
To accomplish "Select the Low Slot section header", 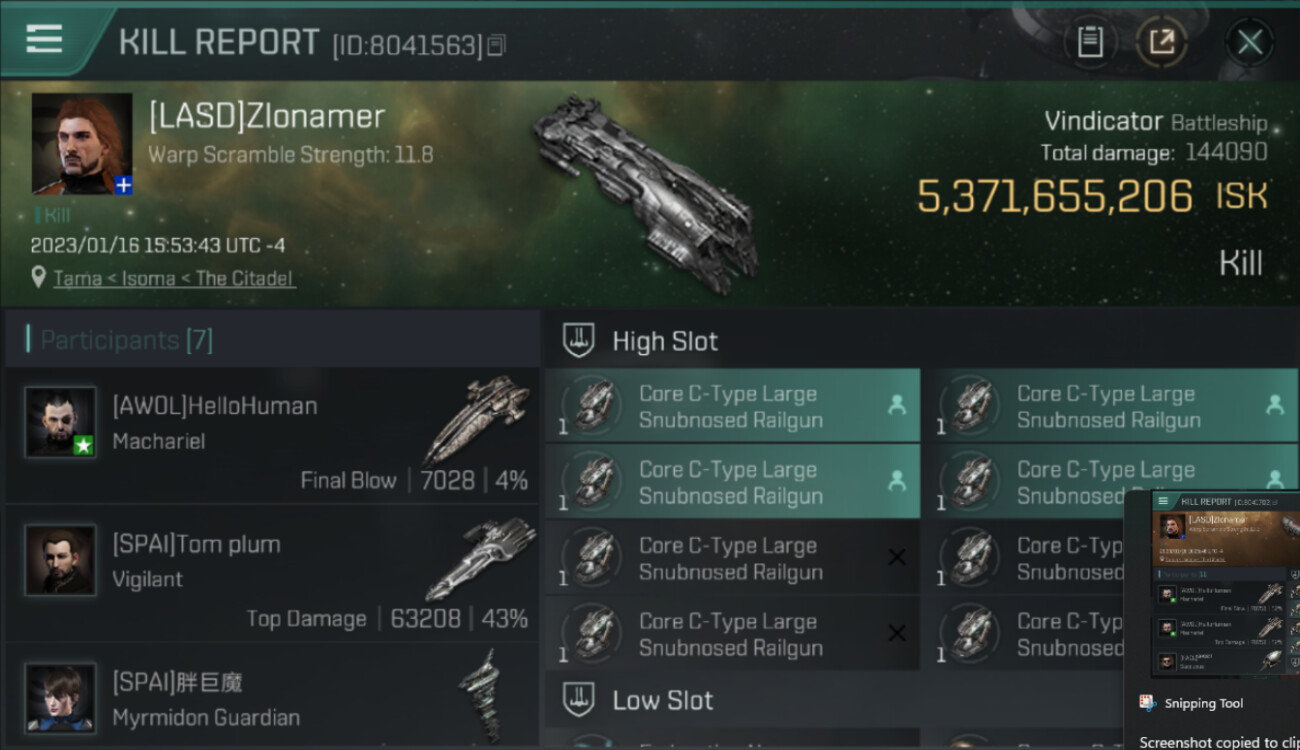I will point(662,700).
